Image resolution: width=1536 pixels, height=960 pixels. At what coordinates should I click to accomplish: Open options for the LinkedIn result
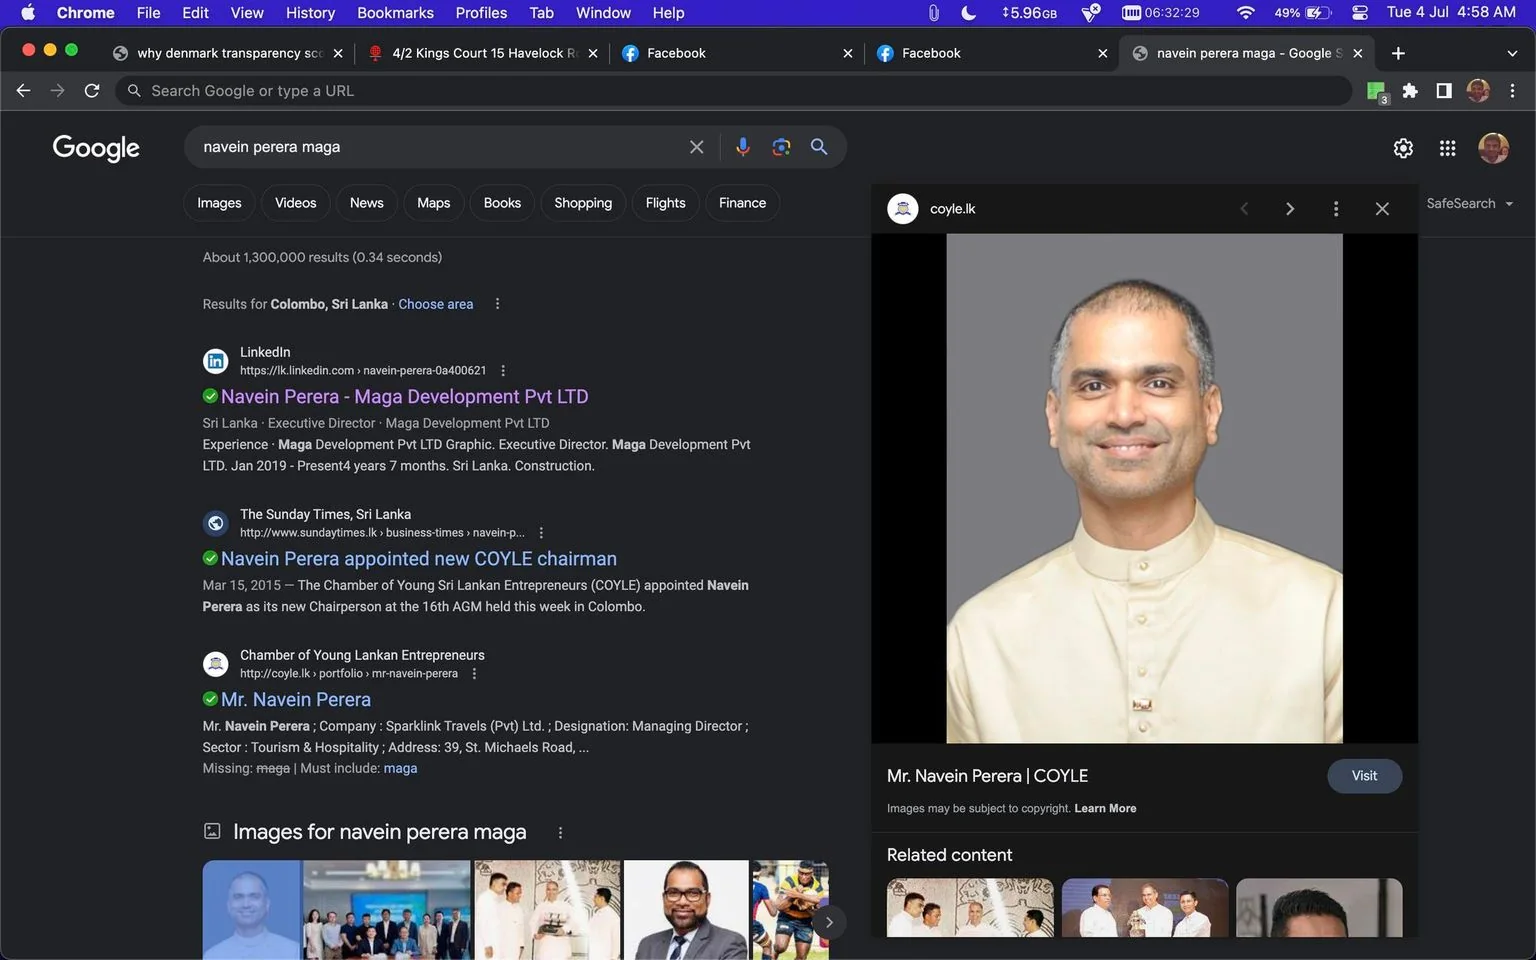click(x=503, y=370)
